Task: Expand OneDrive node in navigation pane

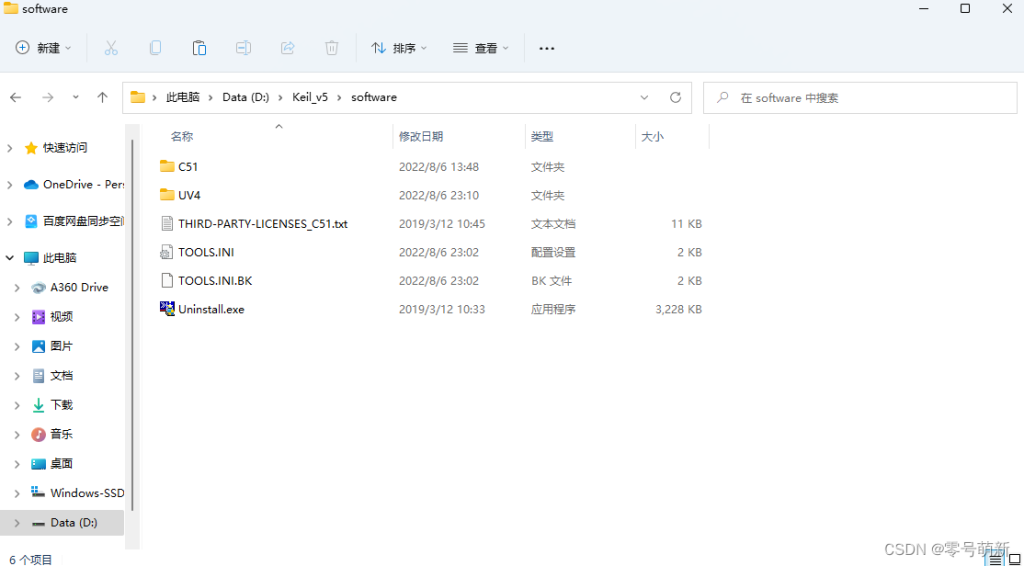Action: (10, 185)
